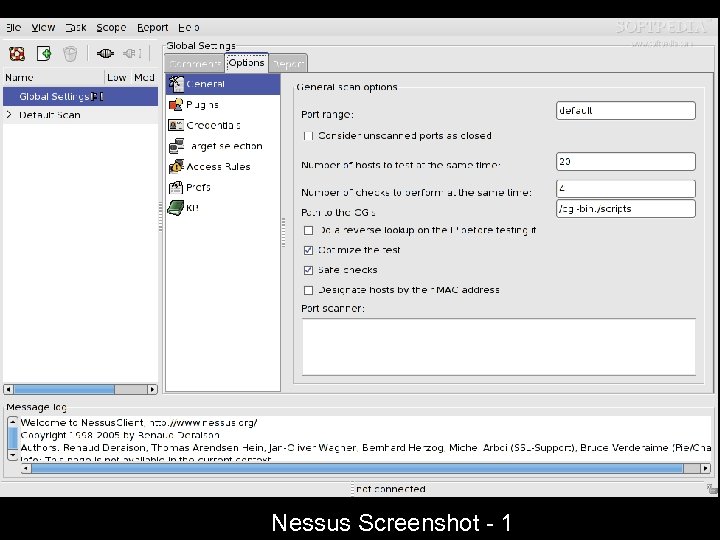Screen dimensions: 720x540
Task: Select the General options icon
Action: point(176,84)
